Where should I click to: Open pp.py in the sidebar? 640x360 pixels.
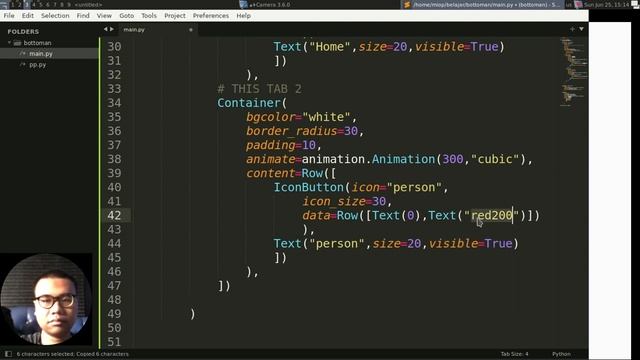[38, 64]
